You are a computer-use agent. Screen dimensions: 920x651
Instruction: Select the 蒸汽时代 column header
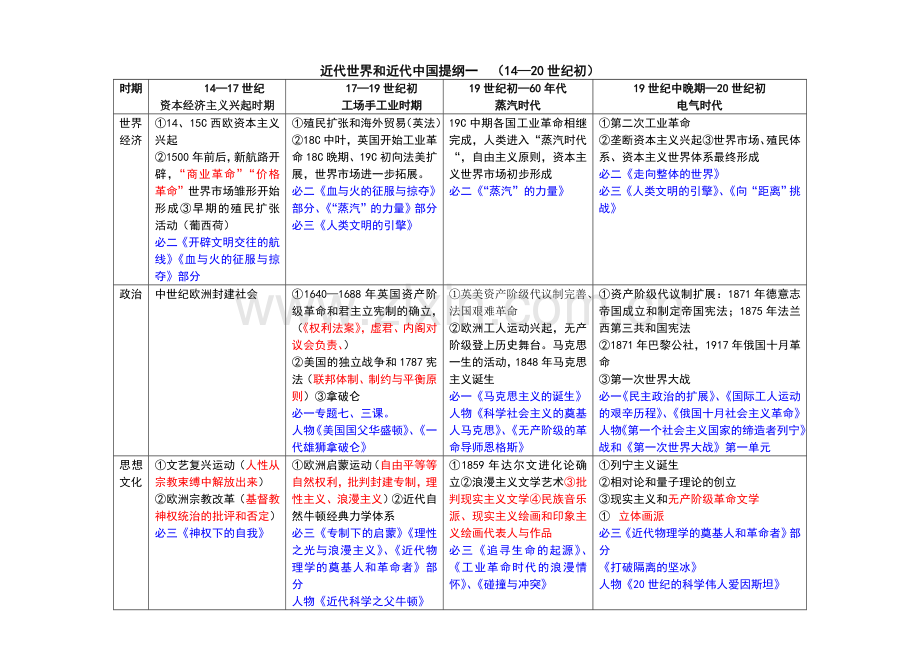click(x=517, y=104)
